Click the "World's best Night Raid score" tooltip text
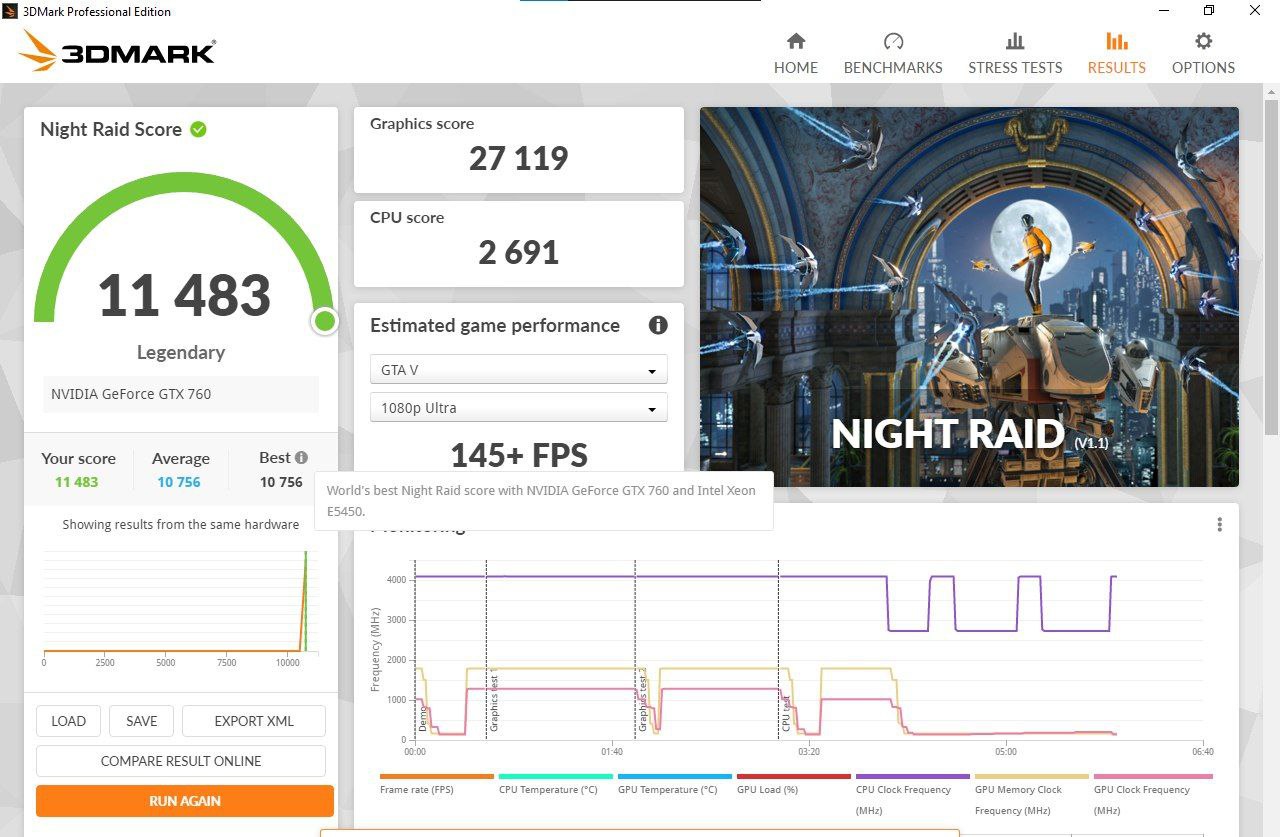This screenshot has width=1280, height=837. pos(541,501)
